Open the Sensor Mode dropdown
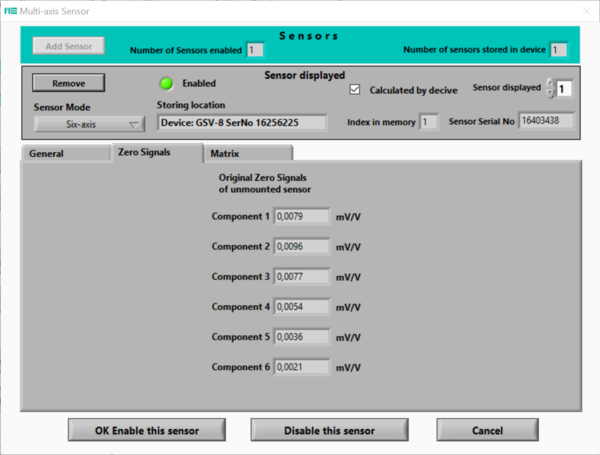Image resolution: width=600 pixels, height=455 pixels. pos(90,124)
